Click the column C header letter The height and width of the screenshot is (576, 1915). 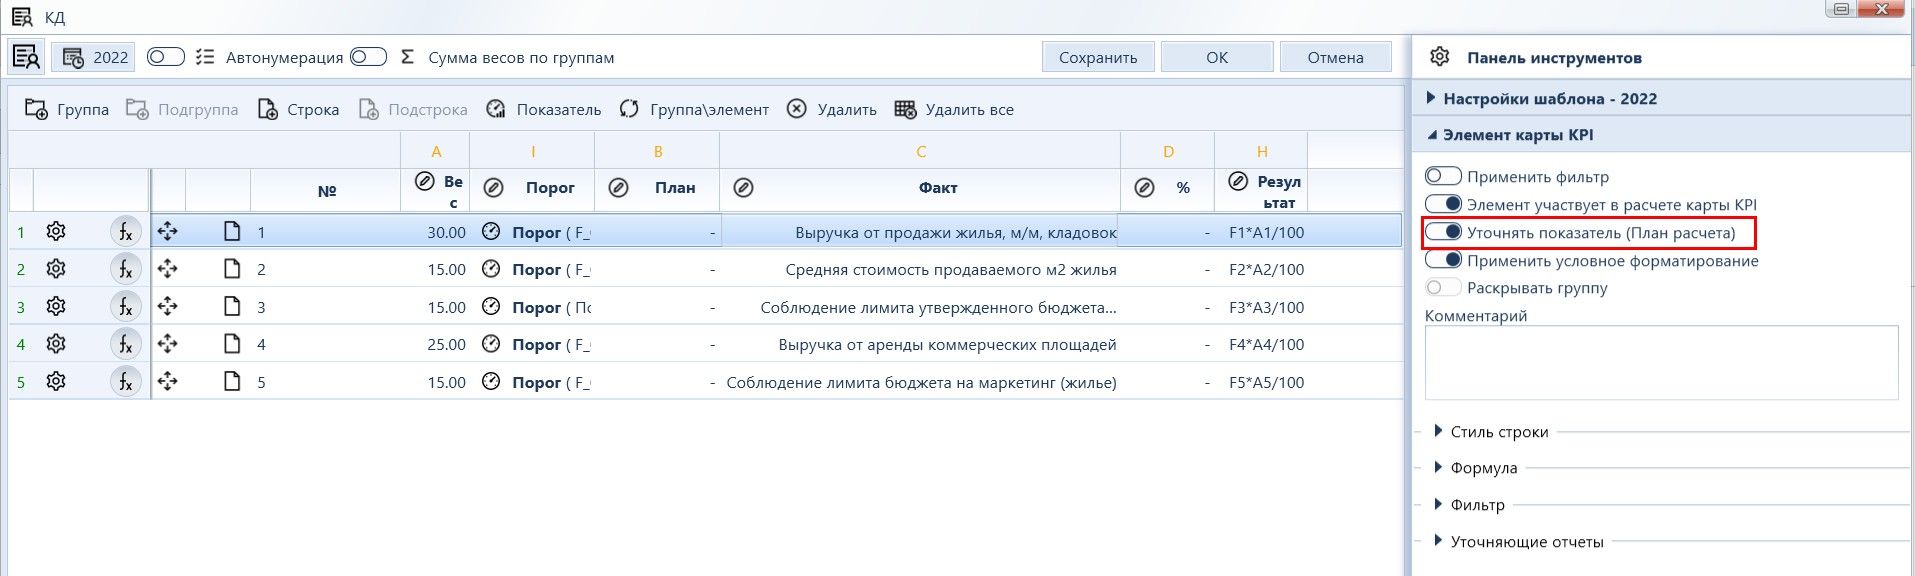(920, 151)
